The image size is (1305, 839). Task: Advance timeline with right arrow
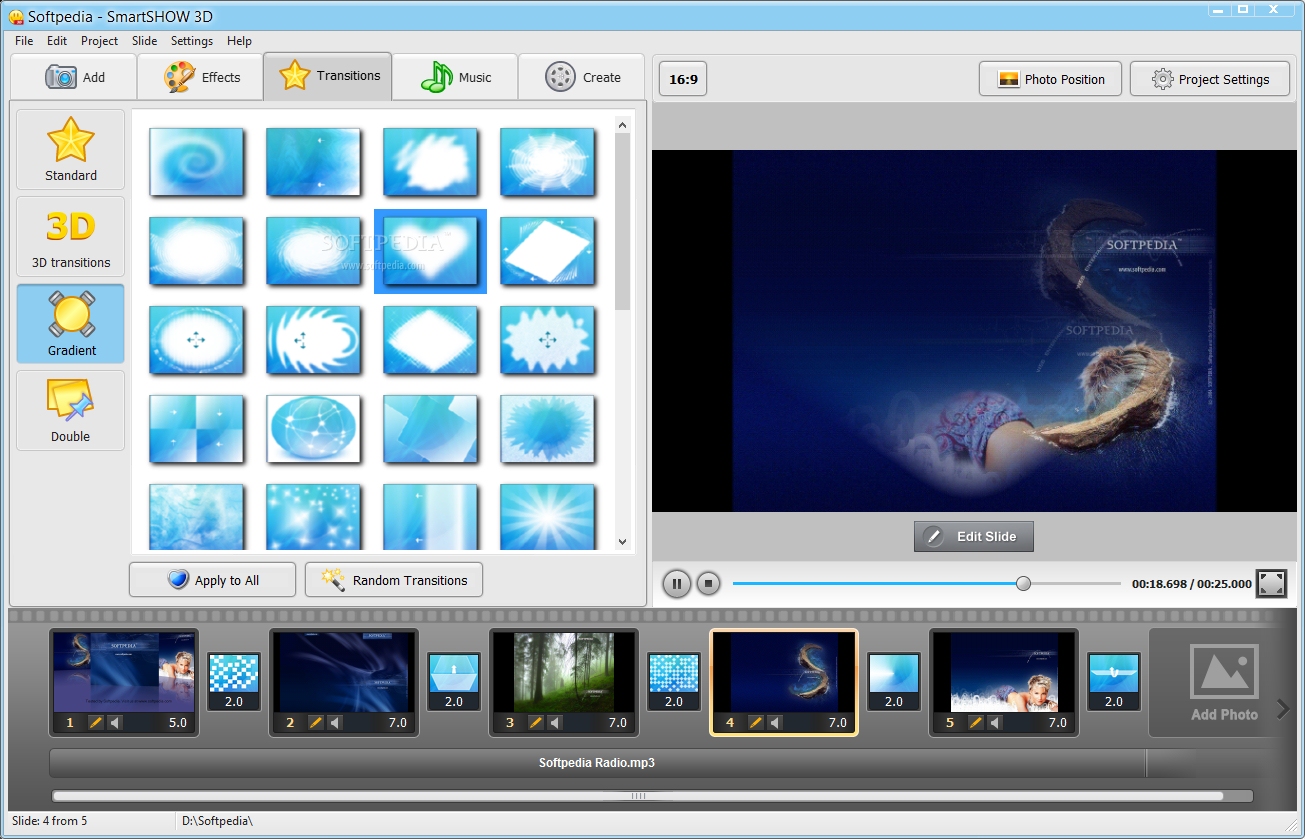click(x=1284, y=710)
